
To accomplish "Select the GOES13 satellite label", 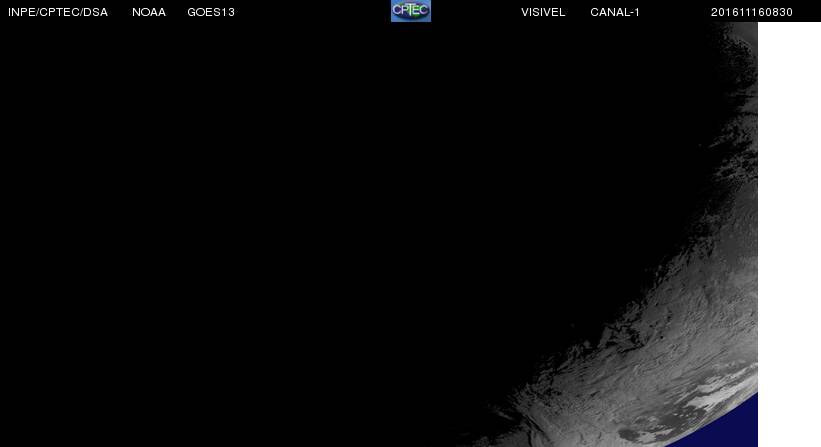I will click(x=211, y=12).
